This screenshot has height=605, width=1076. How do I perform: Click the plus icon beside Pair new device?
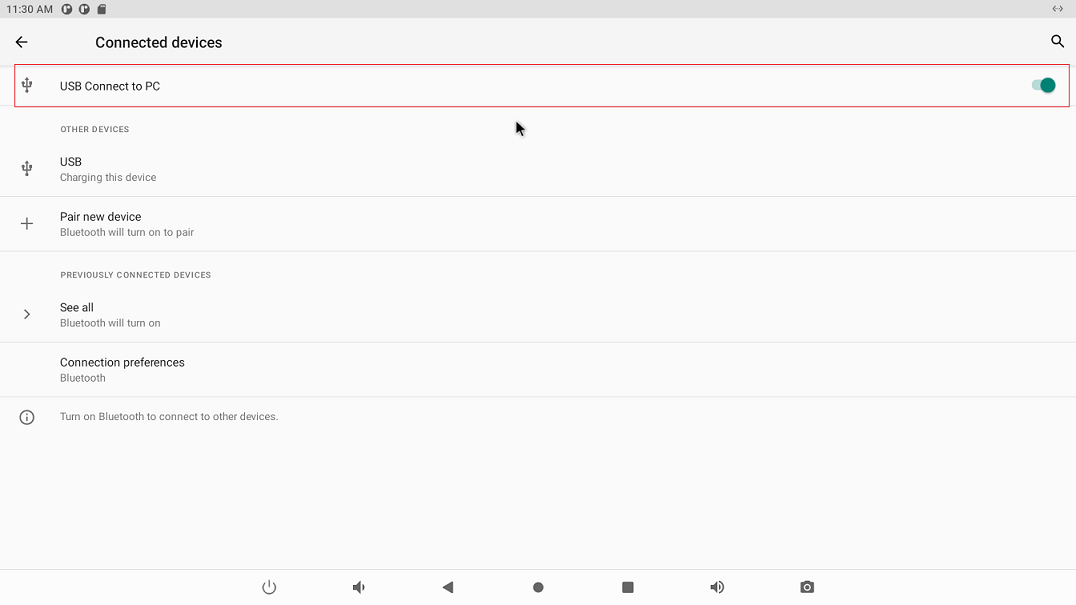pos(27,224)
